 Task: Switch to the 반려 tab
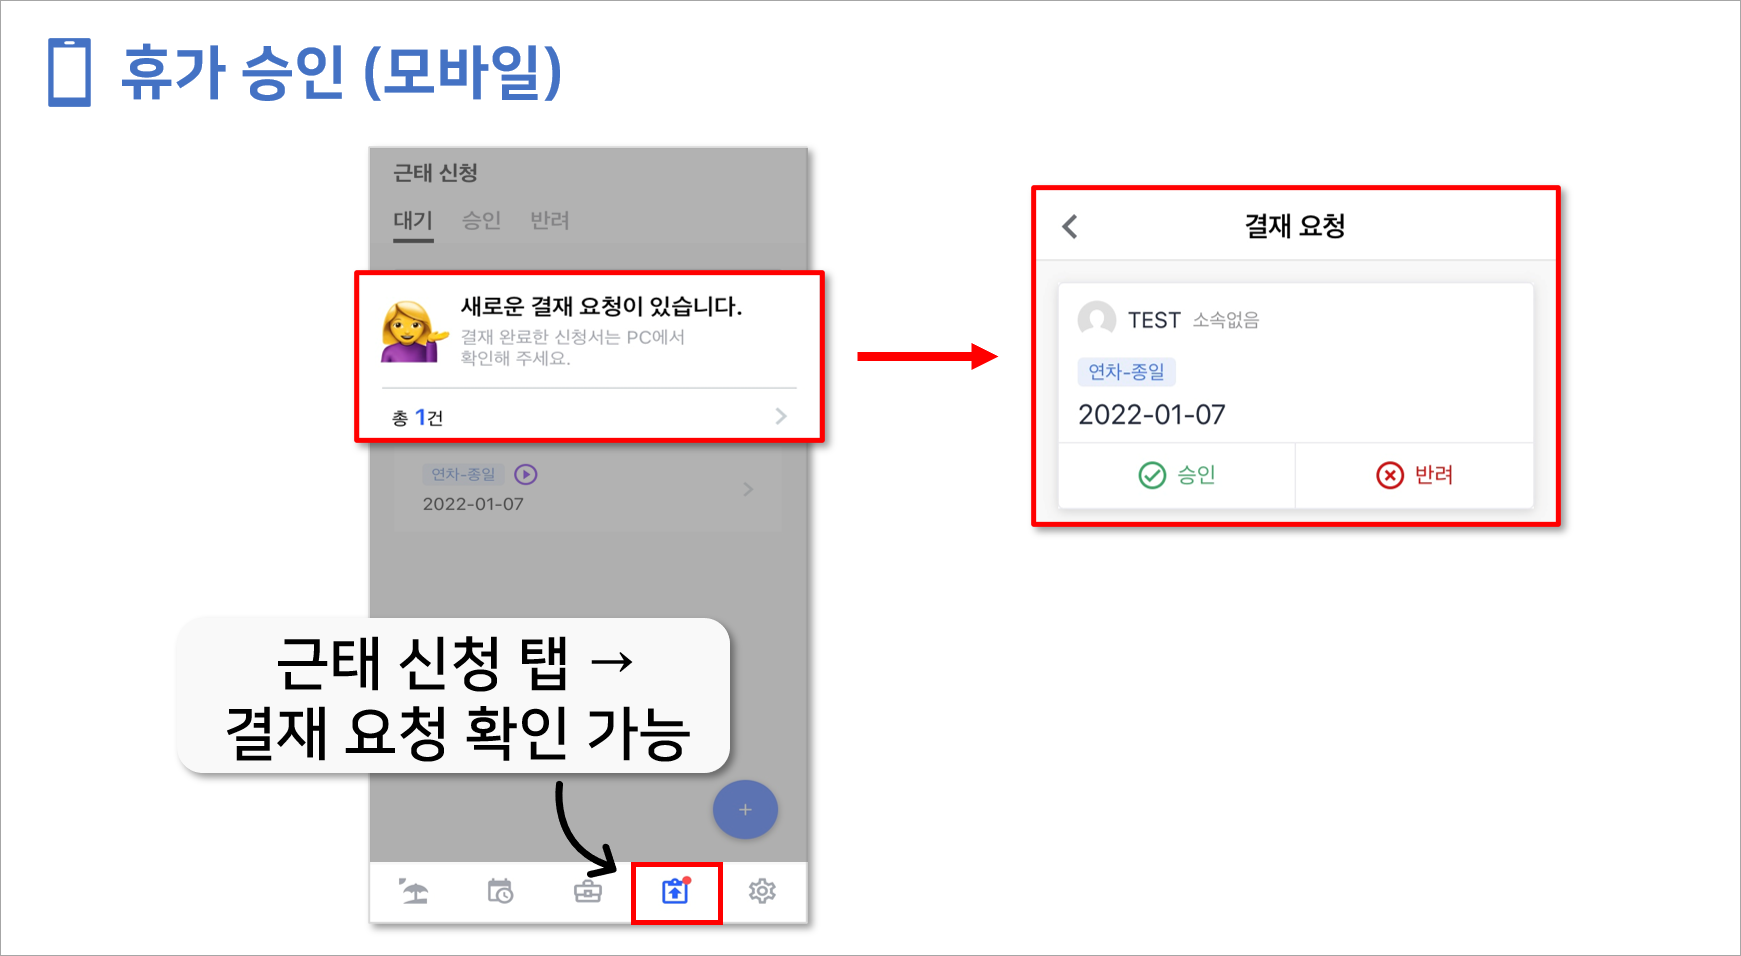tap(549, 221)
